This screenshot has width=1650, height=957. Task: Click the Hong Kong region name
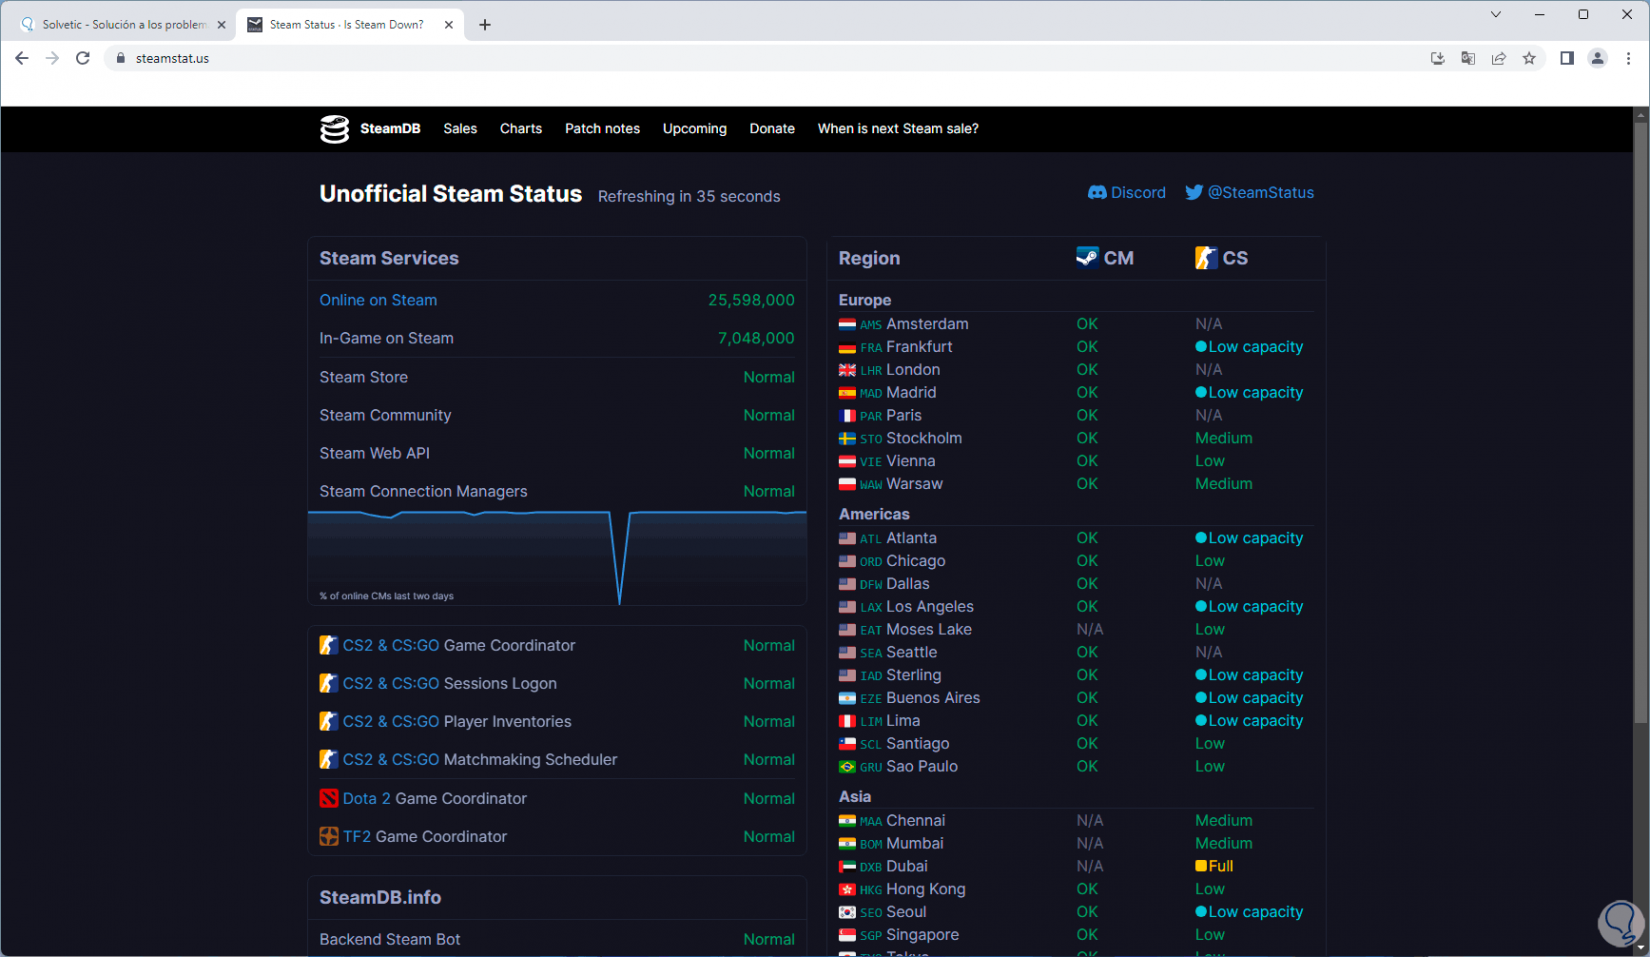tap(926, 889)
